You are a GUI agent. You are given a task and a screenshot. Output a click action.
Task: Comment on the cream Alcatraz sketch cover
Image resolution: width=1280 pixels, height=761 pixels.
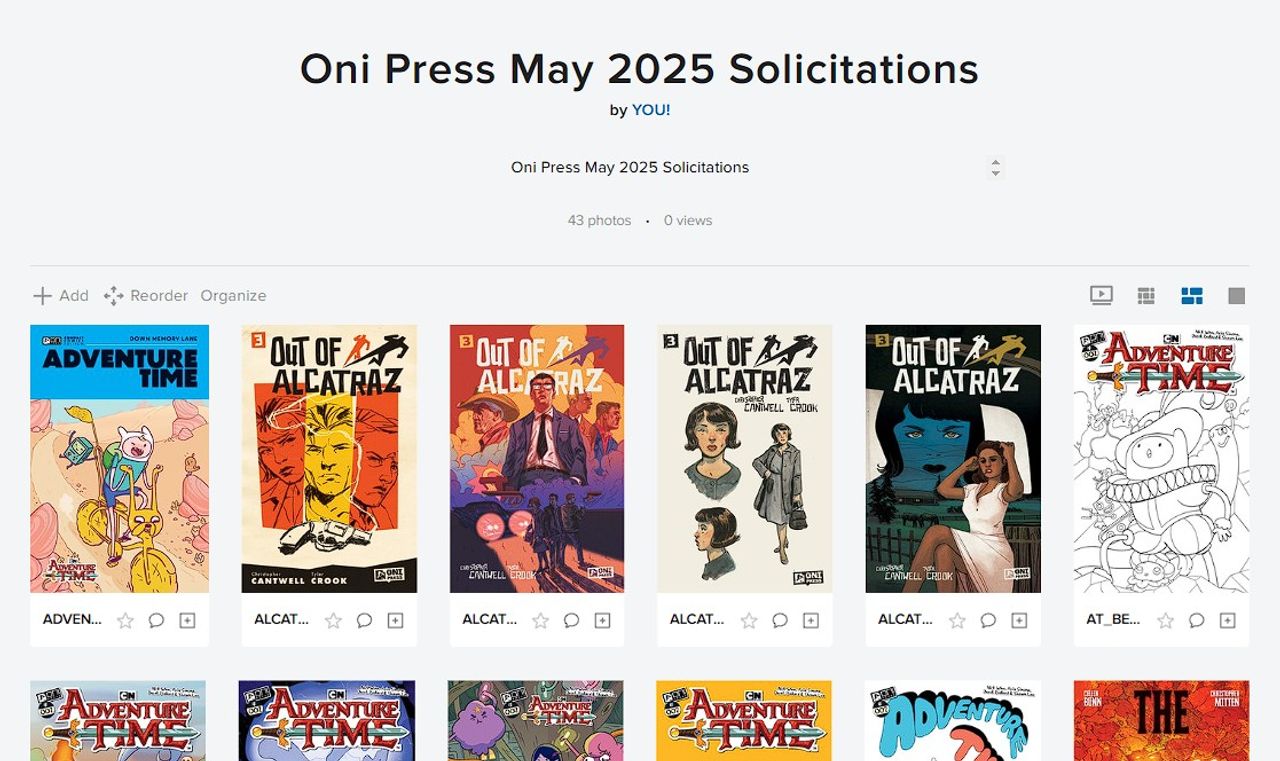(x=780, y=621)
